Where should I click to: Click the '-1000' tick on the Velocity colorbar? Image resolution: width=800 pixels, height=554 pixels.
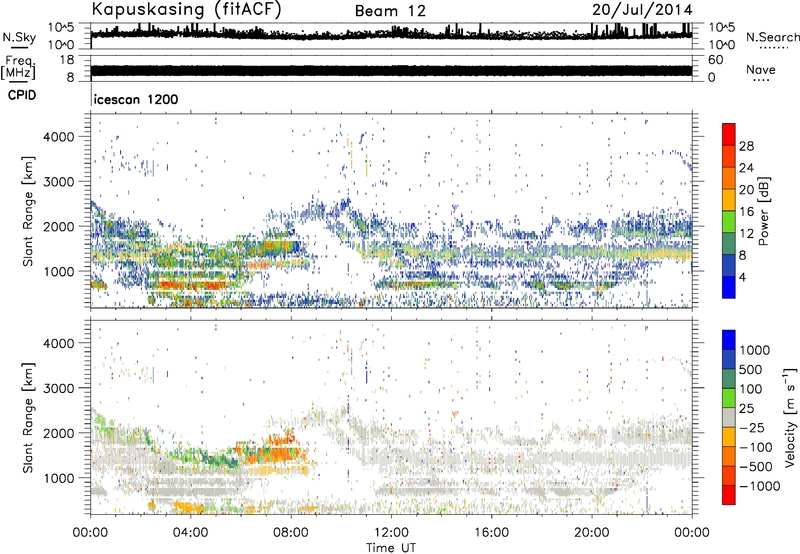click(x=759, y=486)
